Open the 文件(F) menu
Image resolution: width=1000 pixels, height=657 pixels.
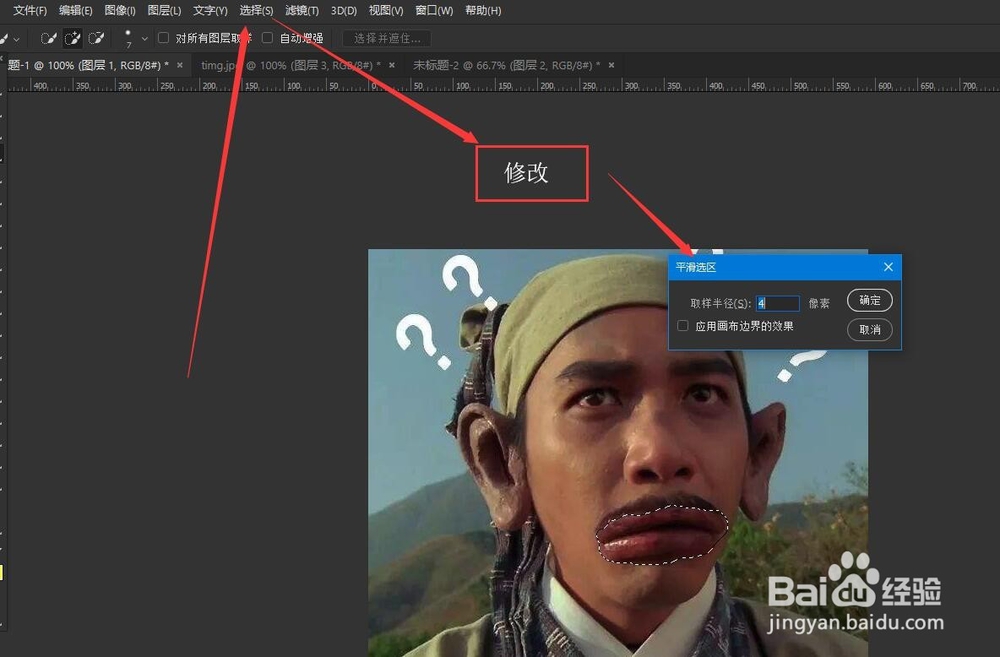pos(30,10)
